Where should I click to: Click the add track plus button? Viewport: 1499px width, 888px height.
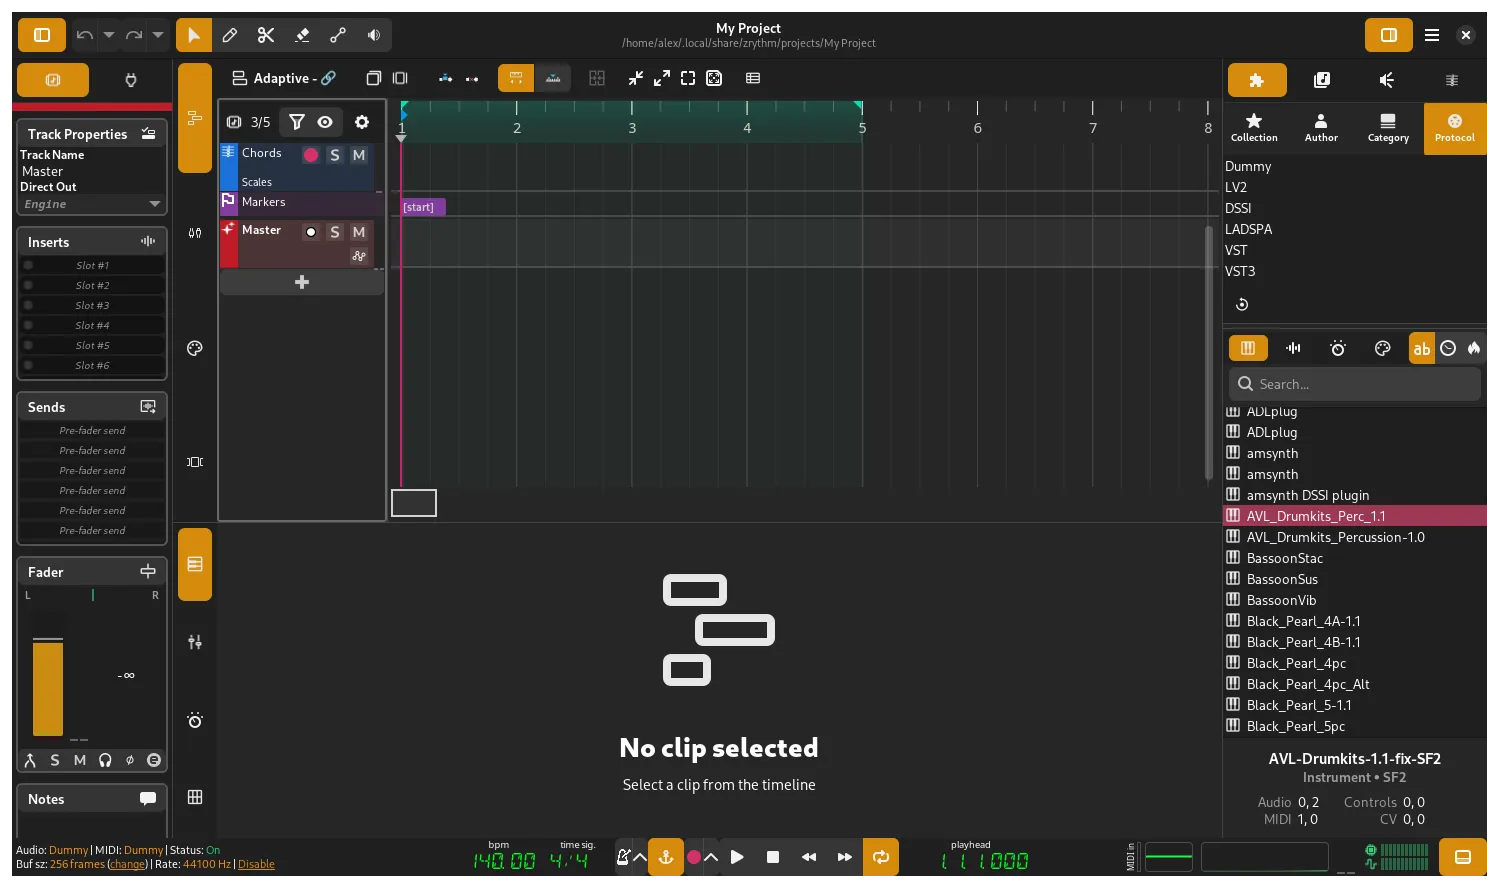[x=302, y=283]
